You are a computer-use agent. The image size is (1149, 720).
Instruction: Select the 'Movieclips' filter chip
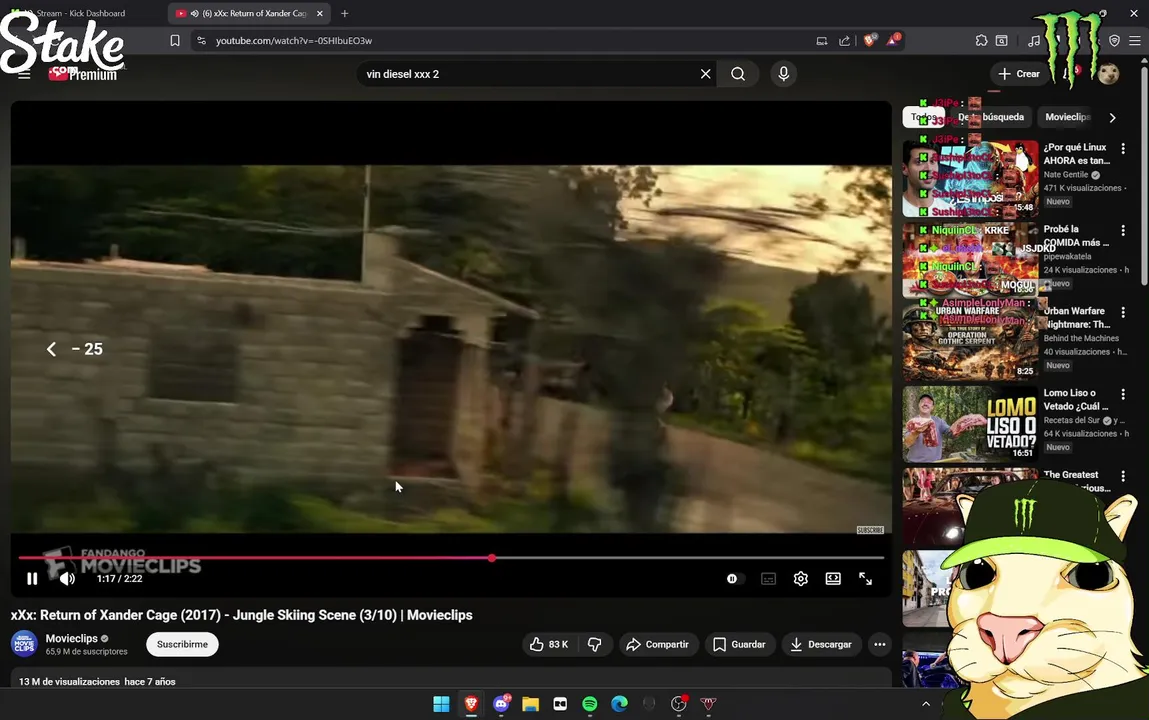pyautogui.click(x=1068, y=117)
